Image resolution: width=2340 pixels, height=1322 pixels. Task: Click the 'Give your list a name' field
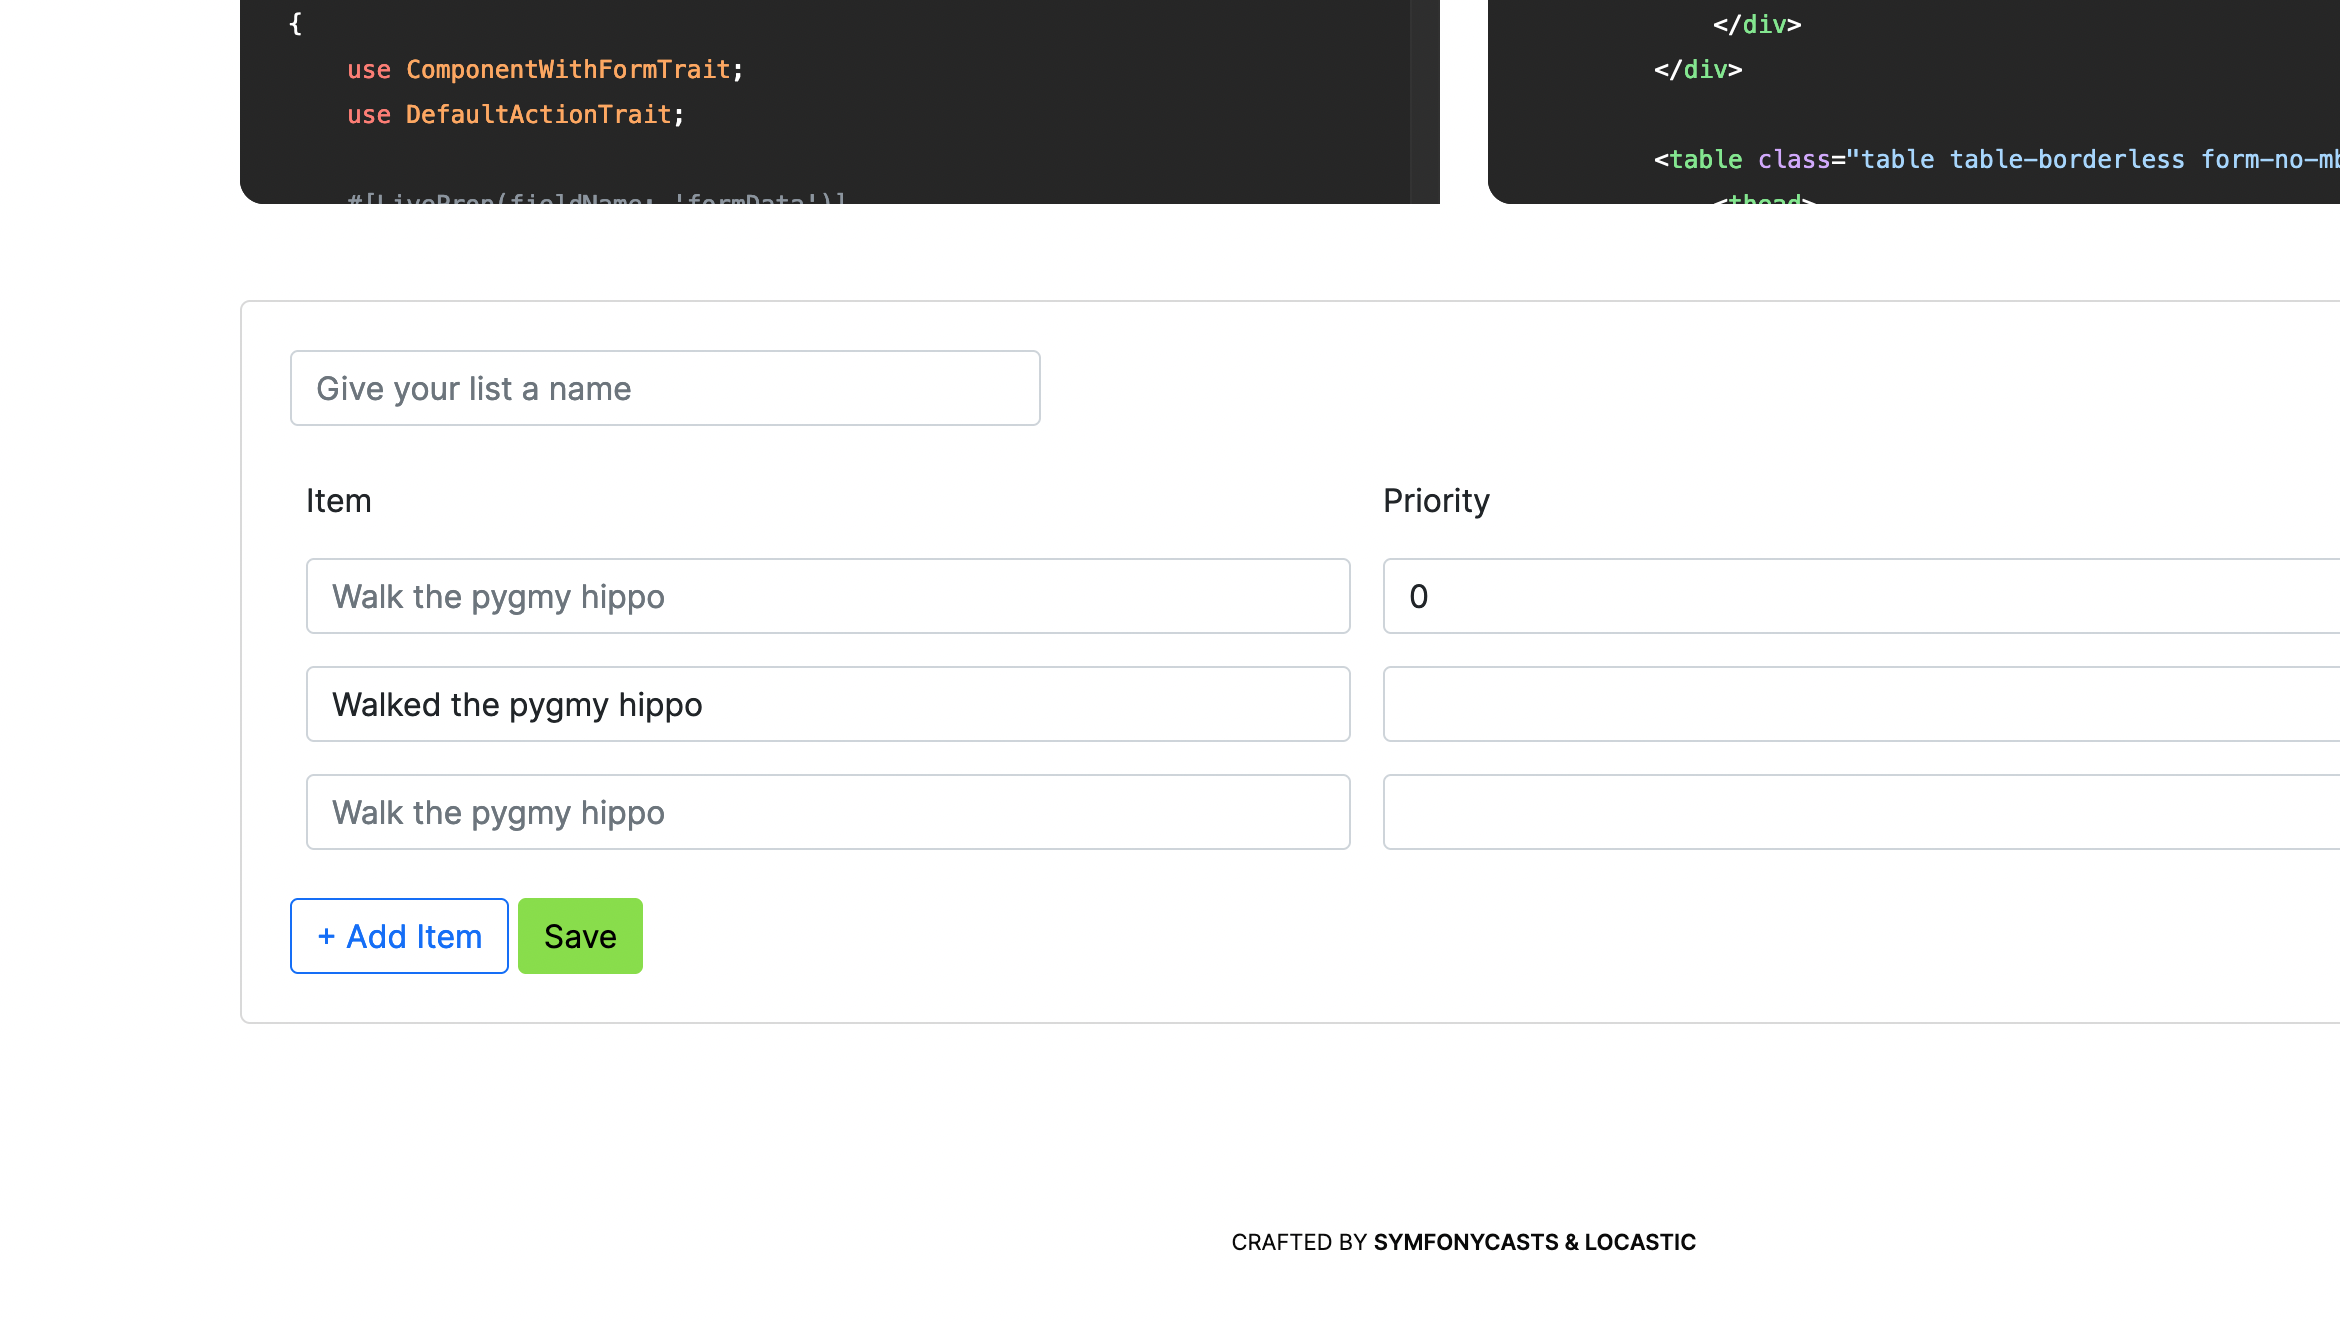(x=665, y=388)
